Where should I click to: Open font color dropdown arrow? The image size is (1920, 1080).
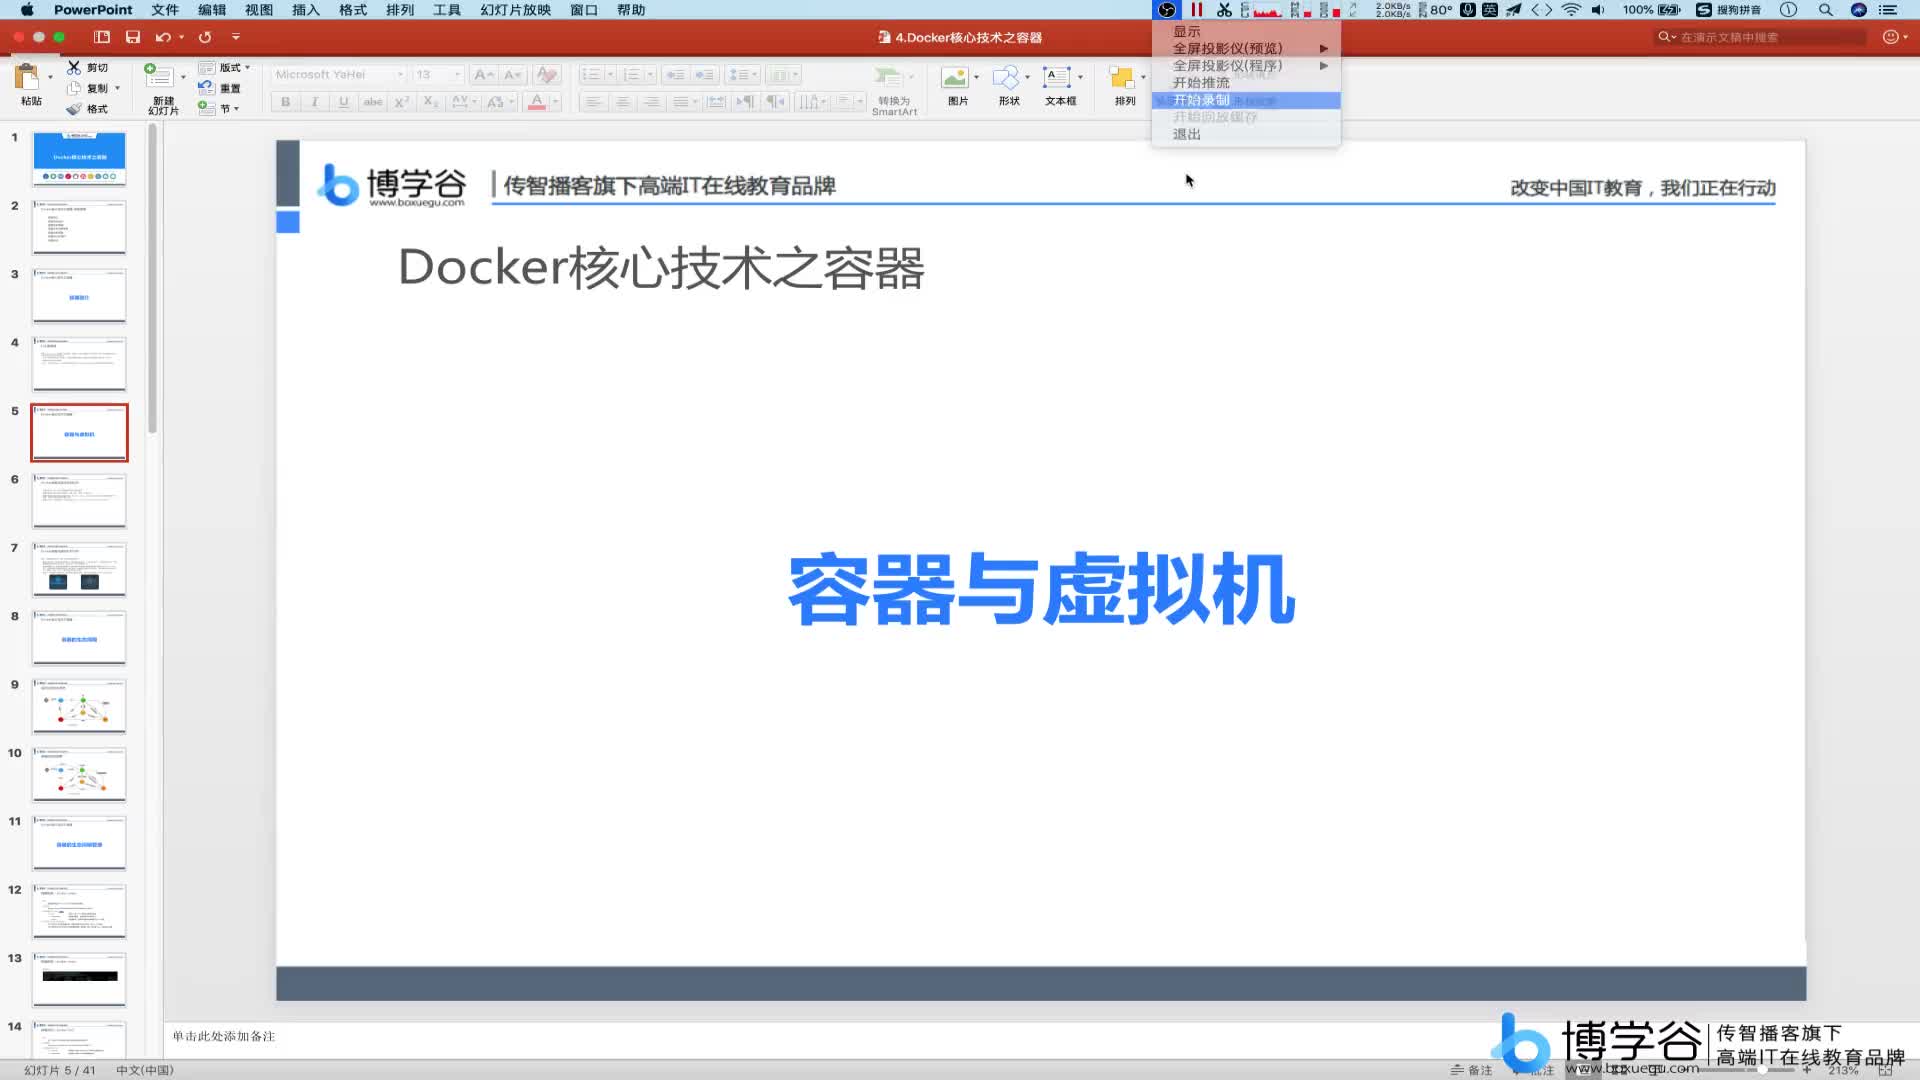pos(556,102)
